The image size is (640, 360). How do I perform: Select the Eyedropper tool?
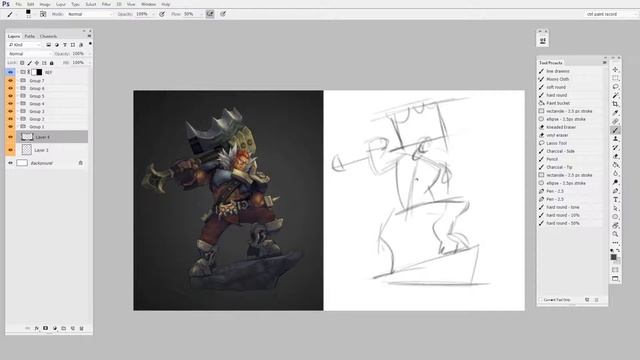616,113
